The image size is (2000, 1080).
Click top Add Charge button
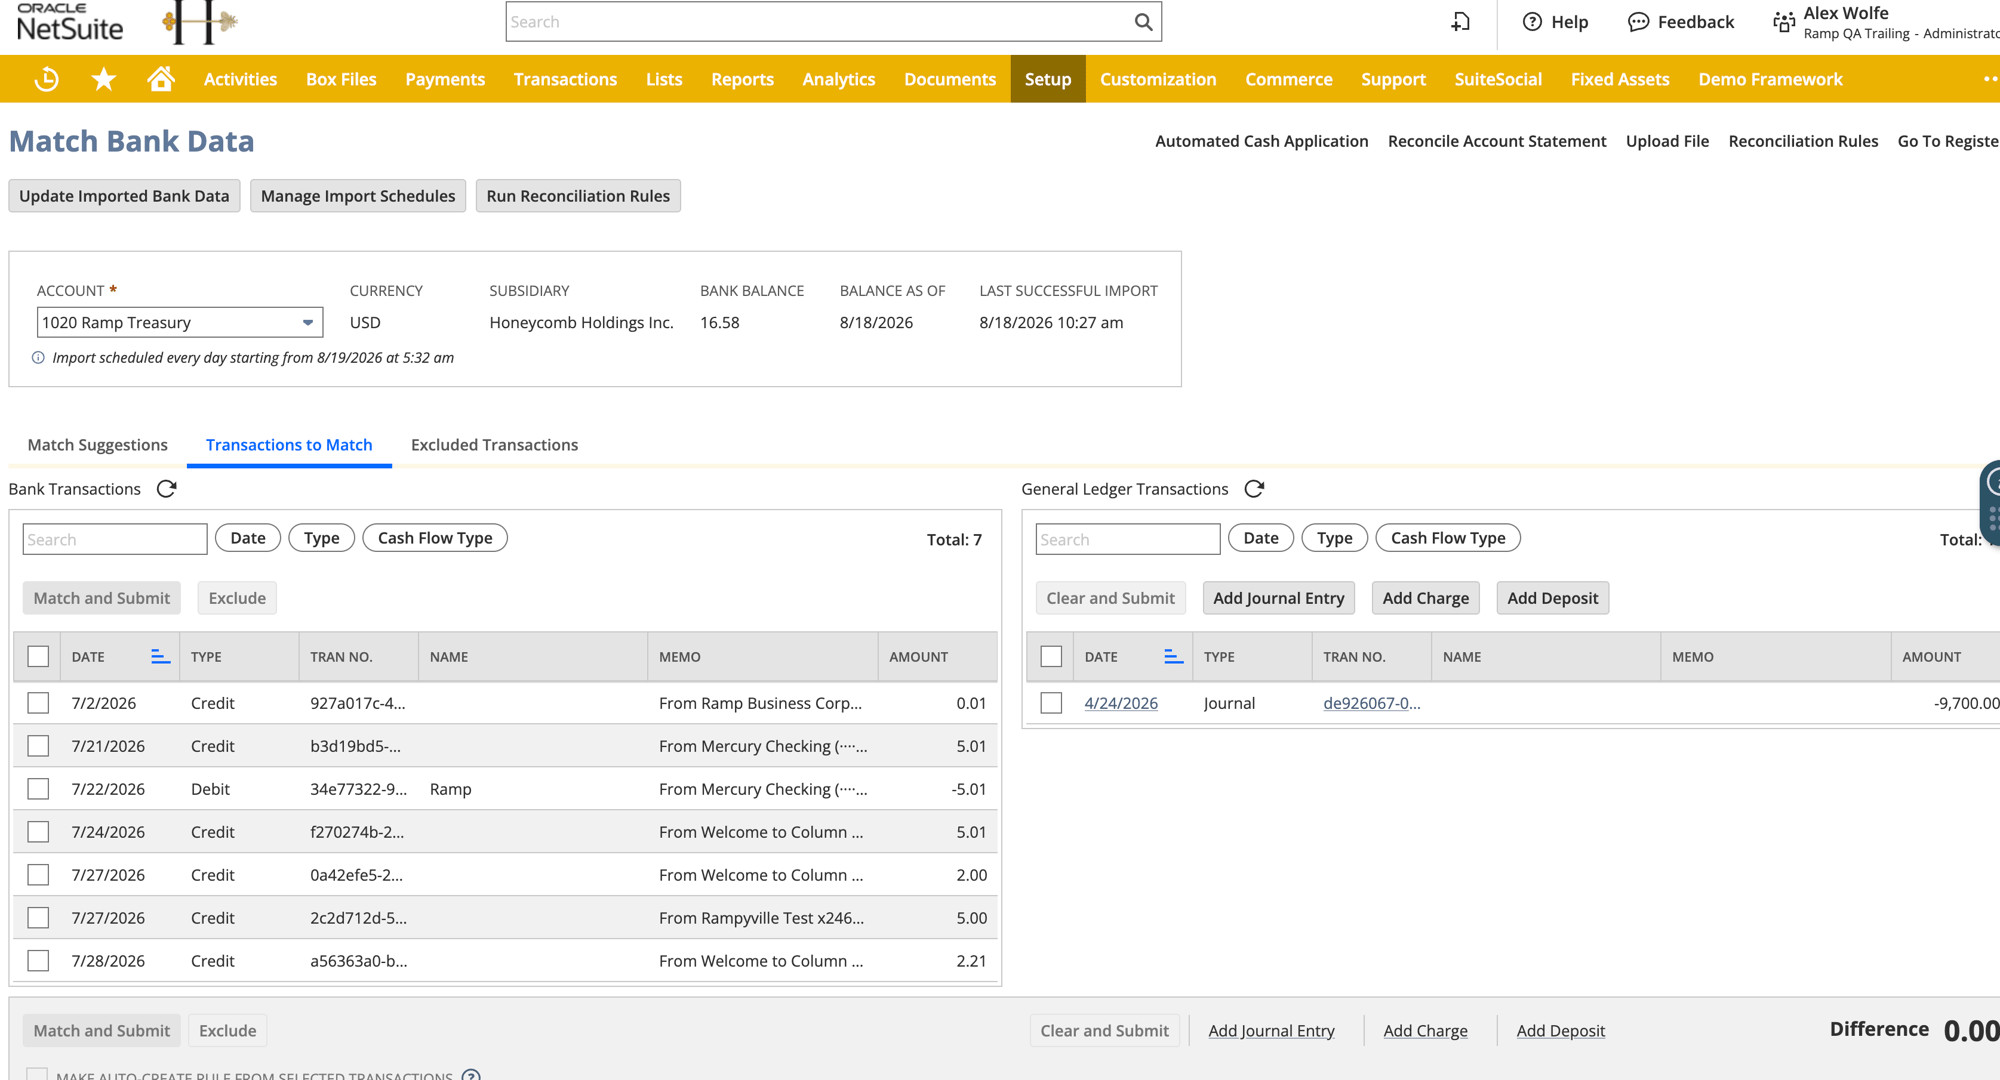[x=1426, y=598]
